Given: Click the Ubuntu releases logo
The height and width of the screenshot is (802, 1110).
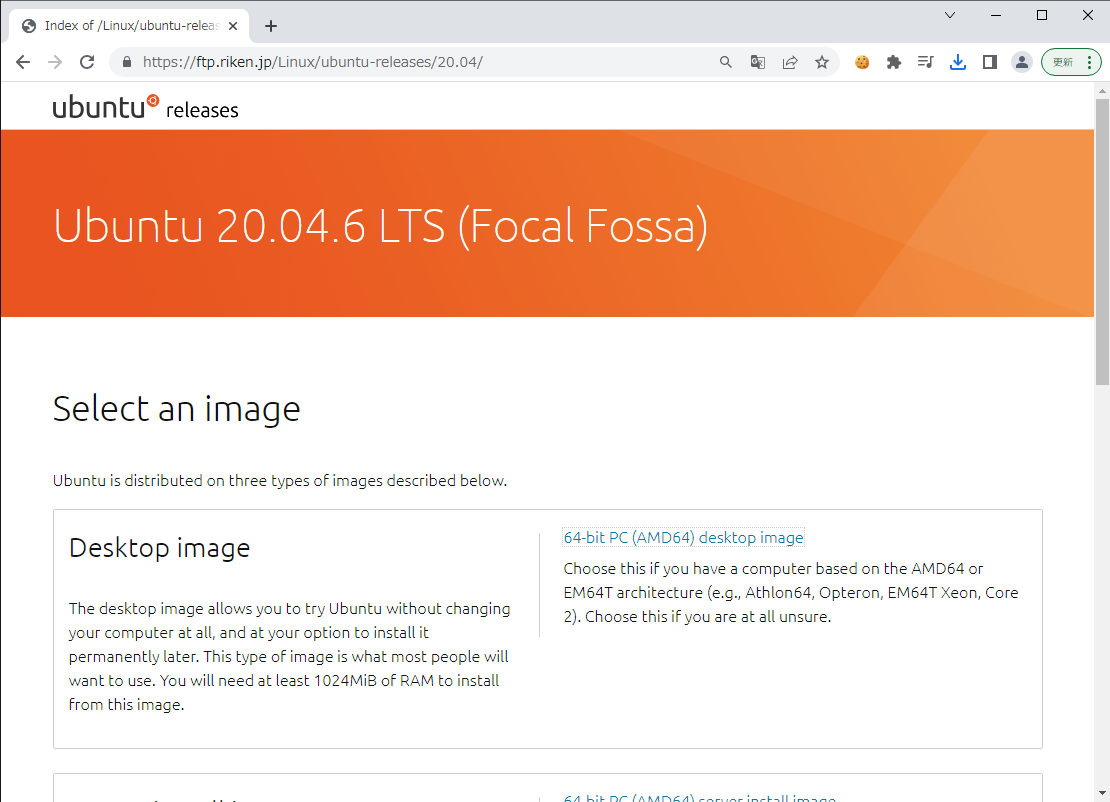Looking at the screenshot, I should 145,107.
